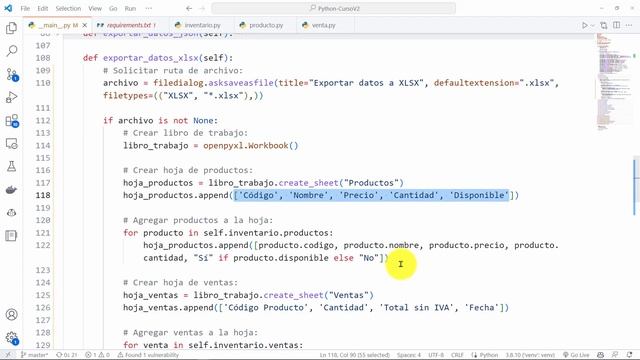Start Go Live server
This screenshot has width=640, height=360.
point(576,355)
